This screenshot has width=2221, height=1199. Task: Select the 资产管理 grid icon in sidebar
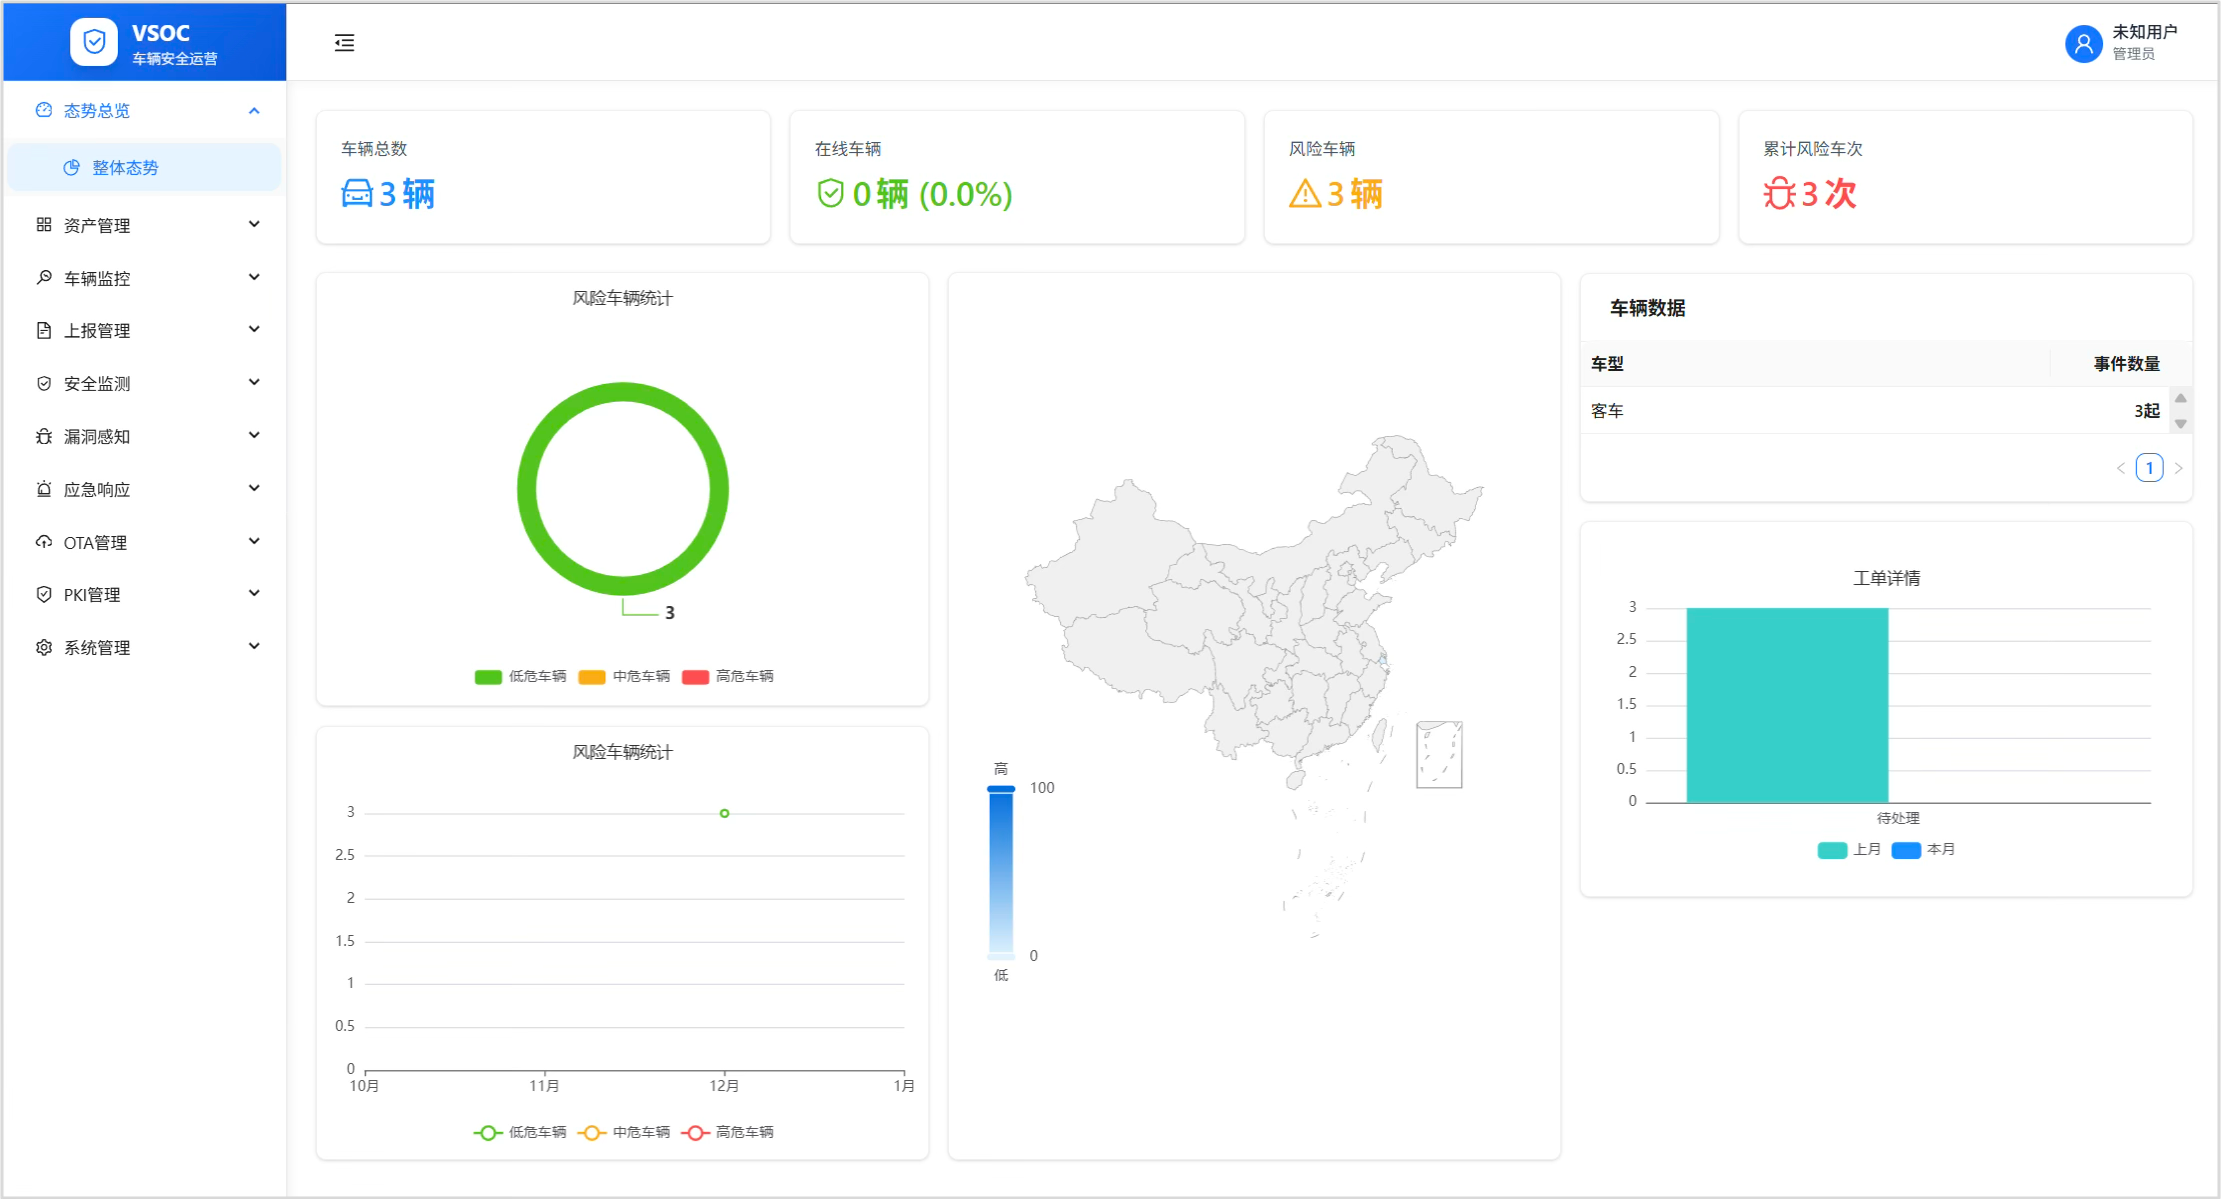(44, 224)
